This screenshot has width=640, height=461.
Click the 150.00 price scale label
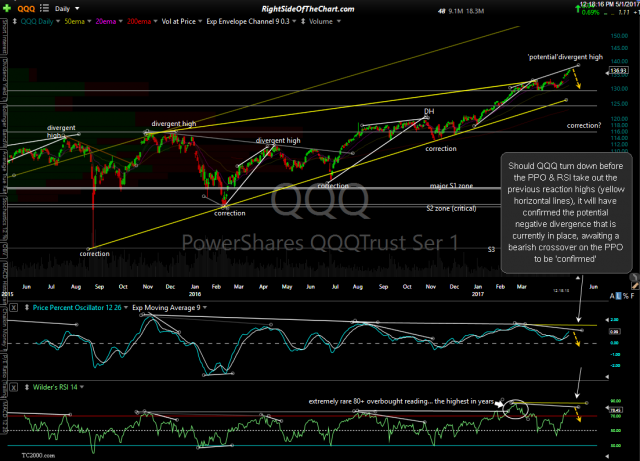[x=619, y=36]
